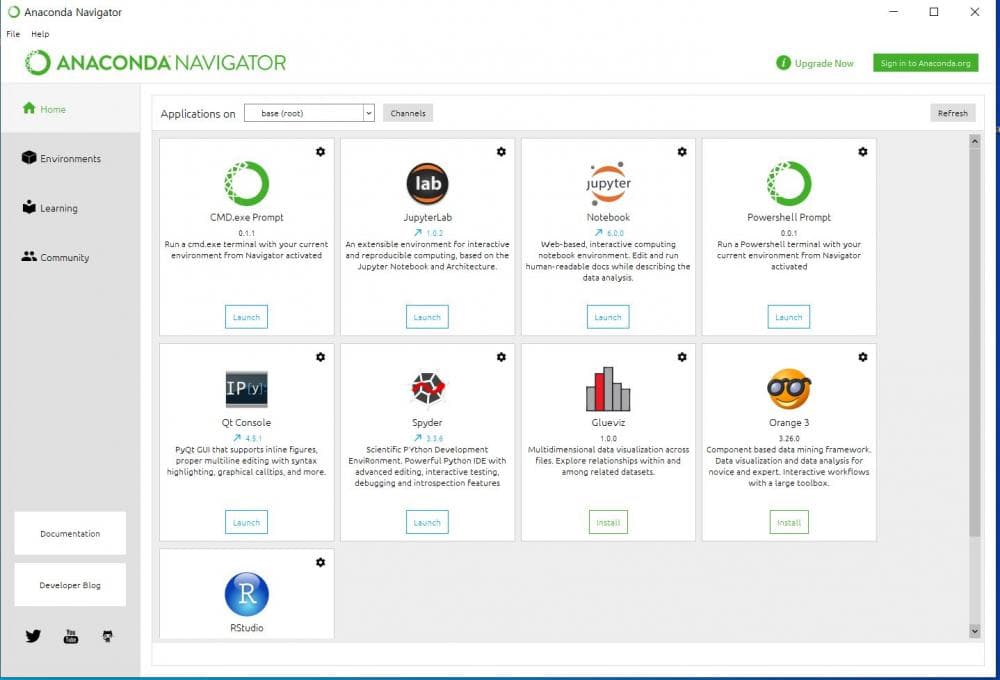
Task: Click the JupyterLab application icon
Action: coord(427,184)
